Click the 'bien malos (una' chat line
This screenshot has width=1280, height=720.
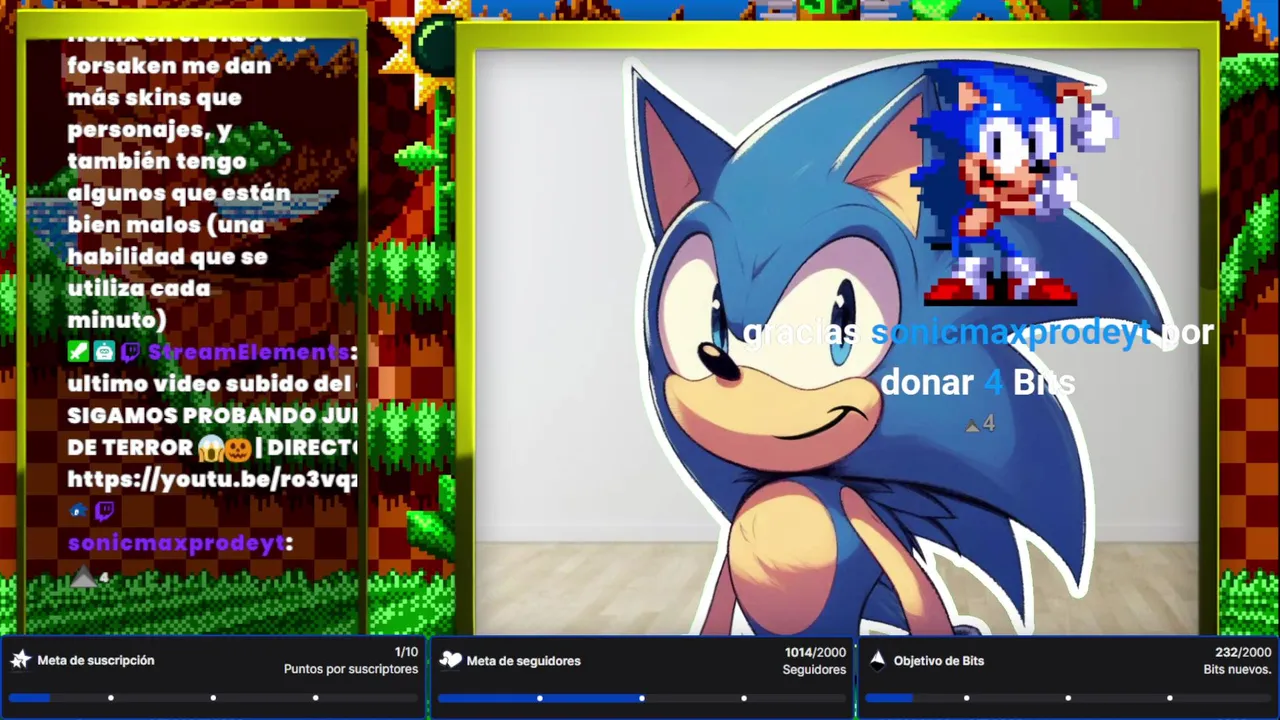coord(166,225)
